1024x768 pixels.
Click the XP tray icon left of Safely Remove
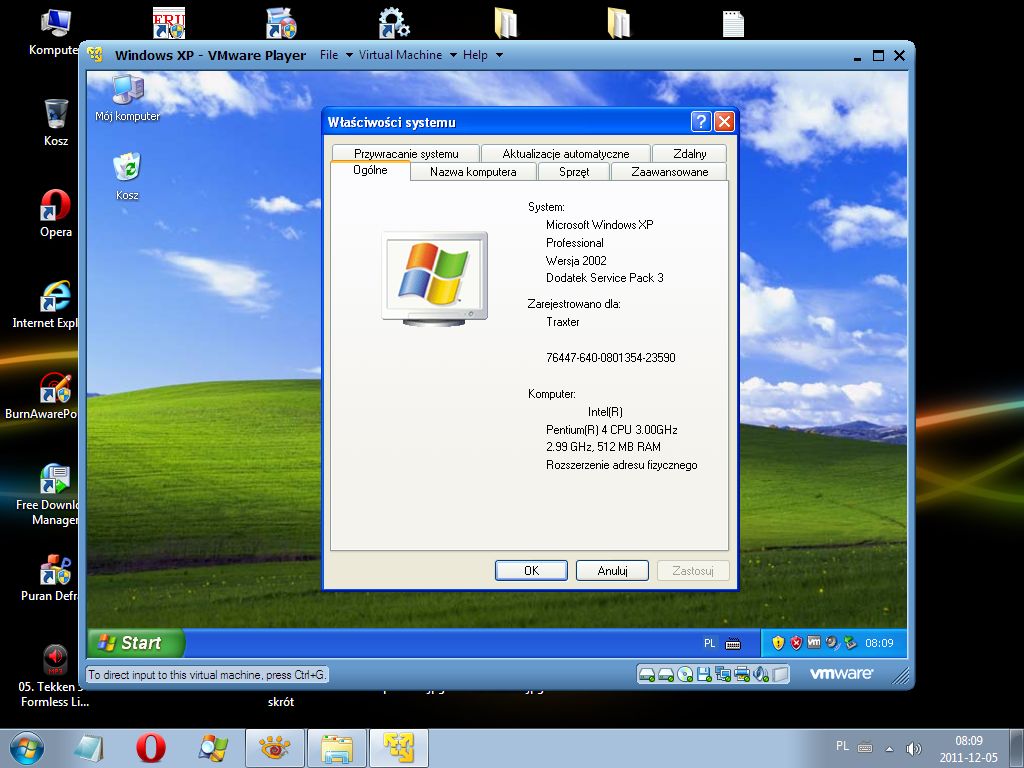pyautogui.click(x=832, y=643)
